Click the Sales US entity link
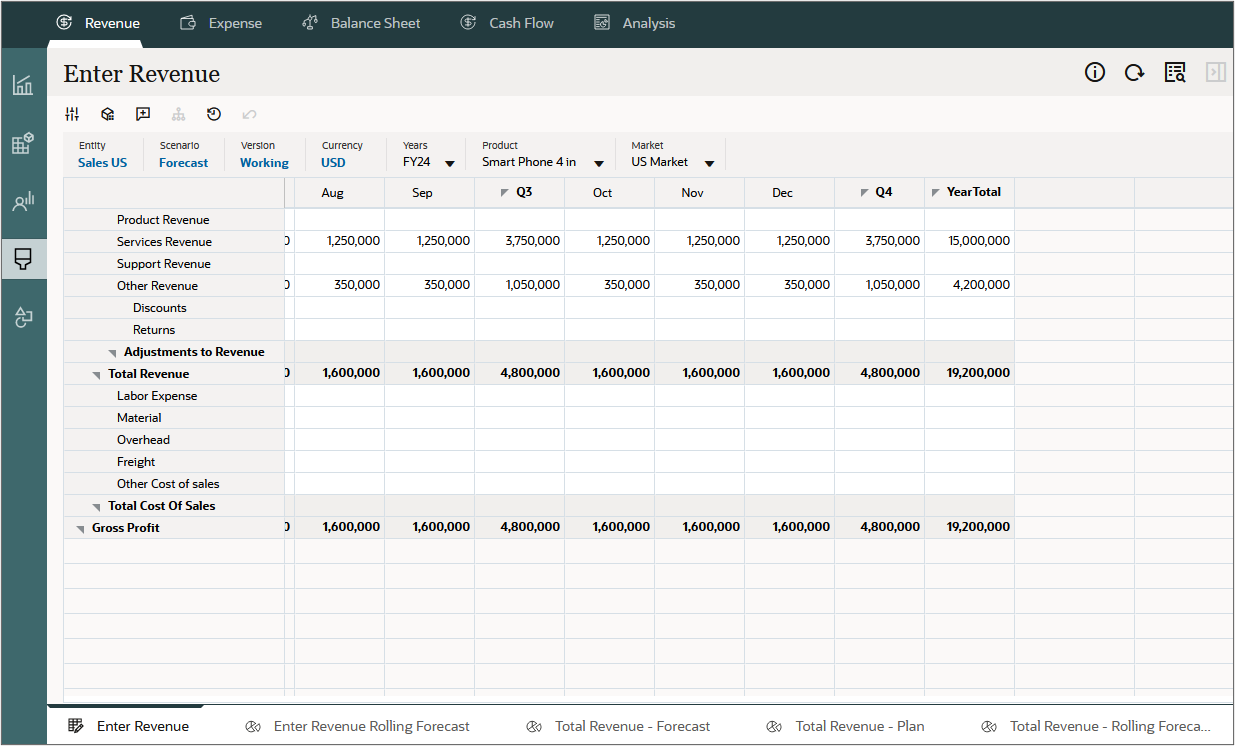This screenshot has height=746, width=1235. (102, 162)
